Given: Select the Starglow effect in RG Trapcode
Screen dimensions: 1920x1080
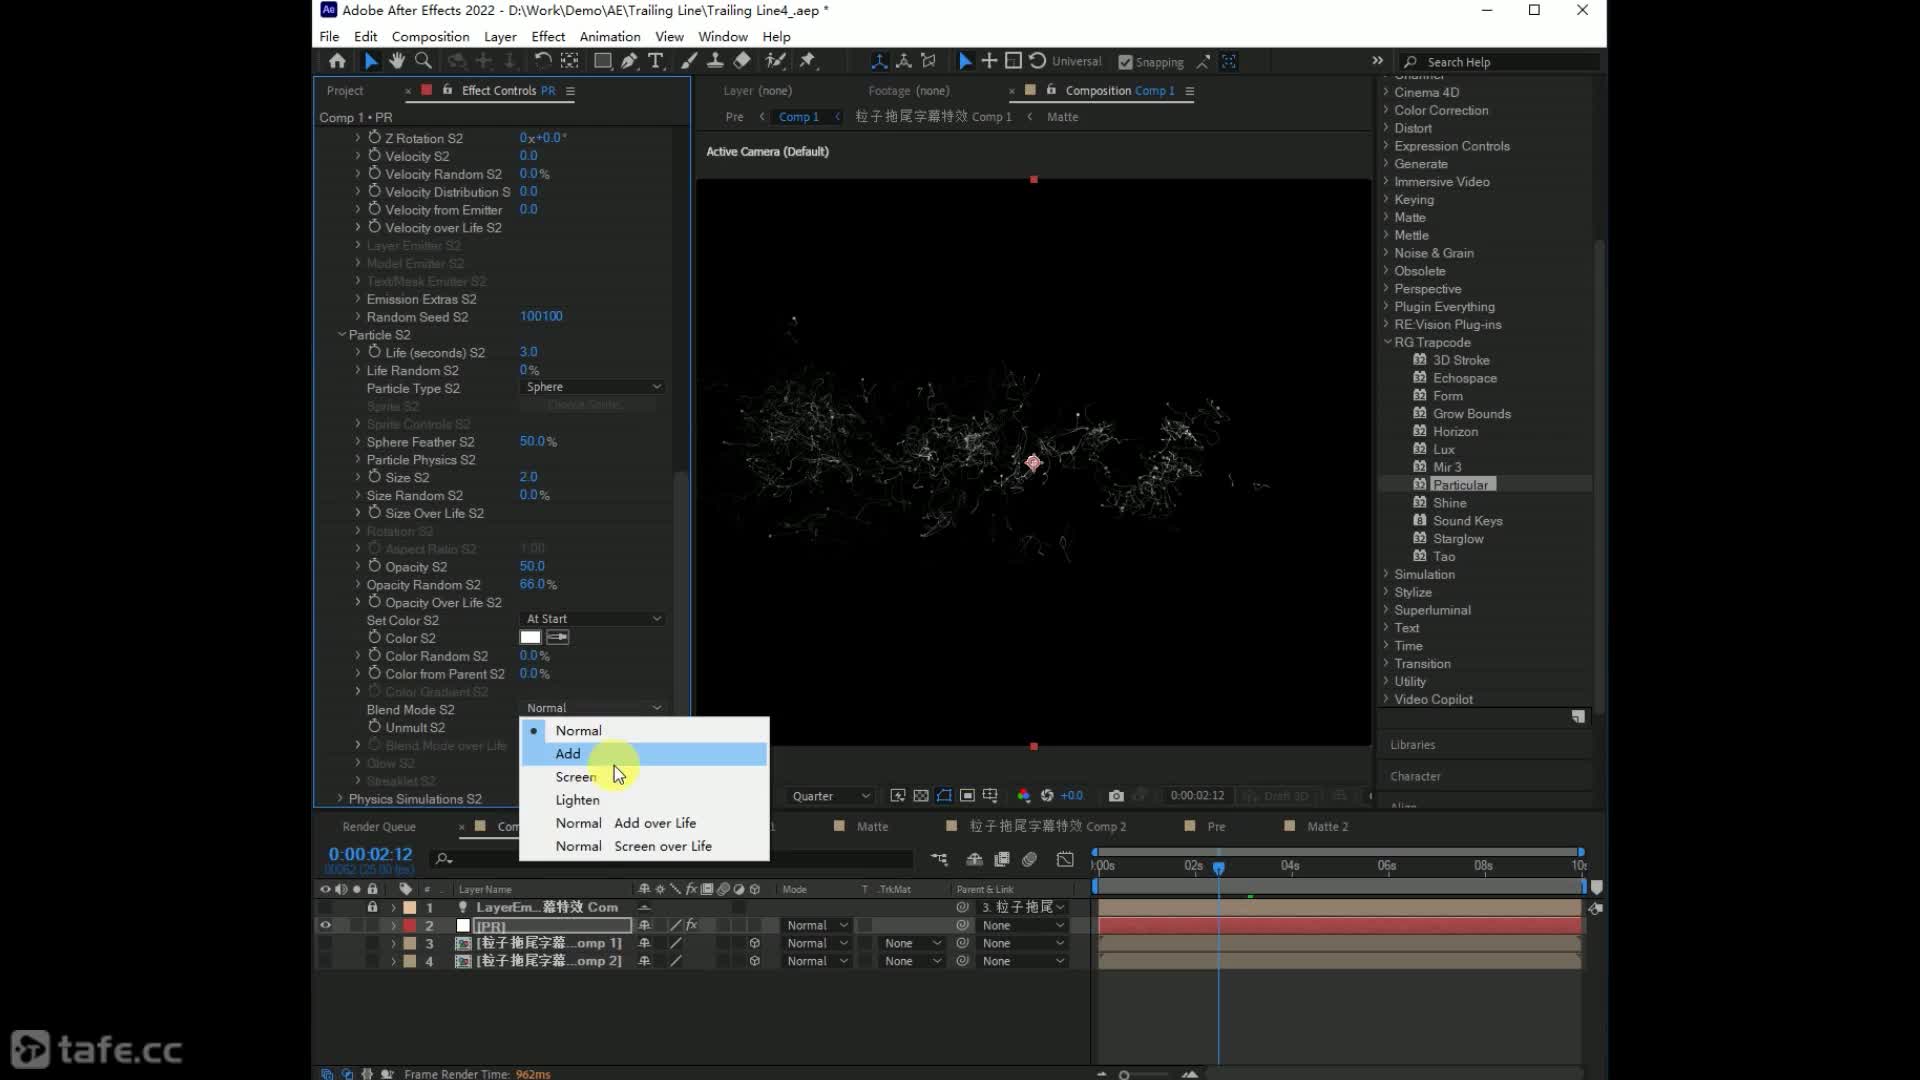Looking at the screenshot, I should click(x=1458, y=539).
